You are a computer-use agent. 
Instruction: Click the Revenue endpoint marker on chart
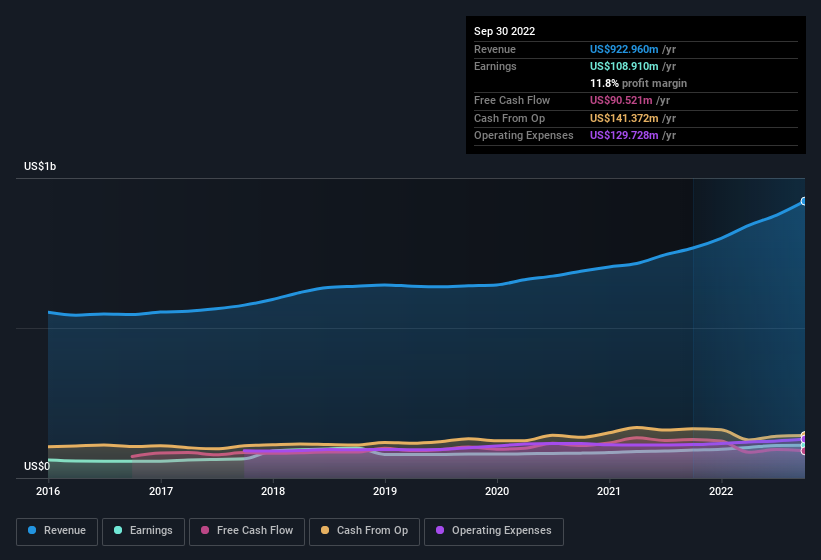coord(804,201)
